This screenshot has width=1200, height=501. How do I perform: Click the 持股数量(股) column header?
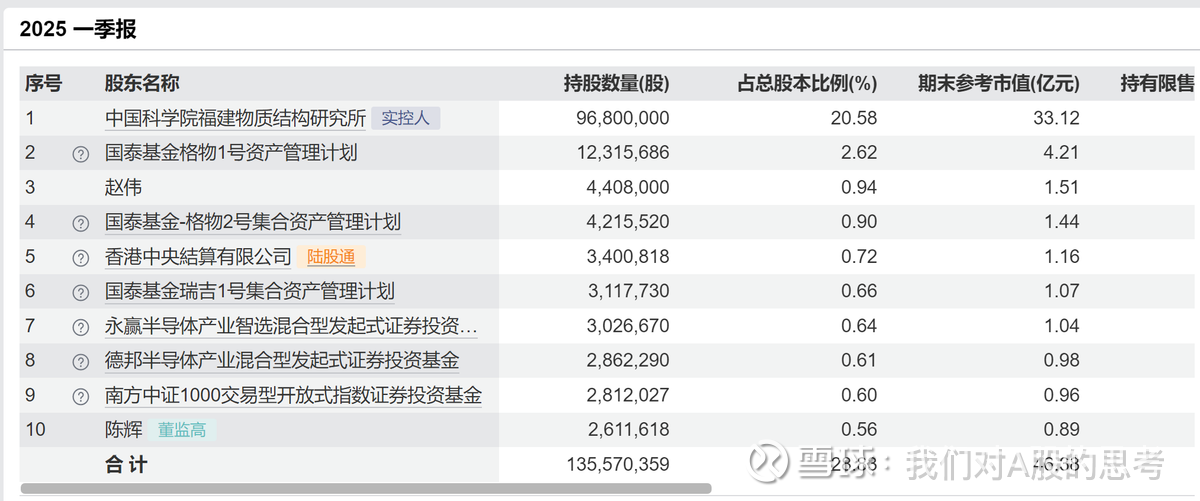[616, 84]
